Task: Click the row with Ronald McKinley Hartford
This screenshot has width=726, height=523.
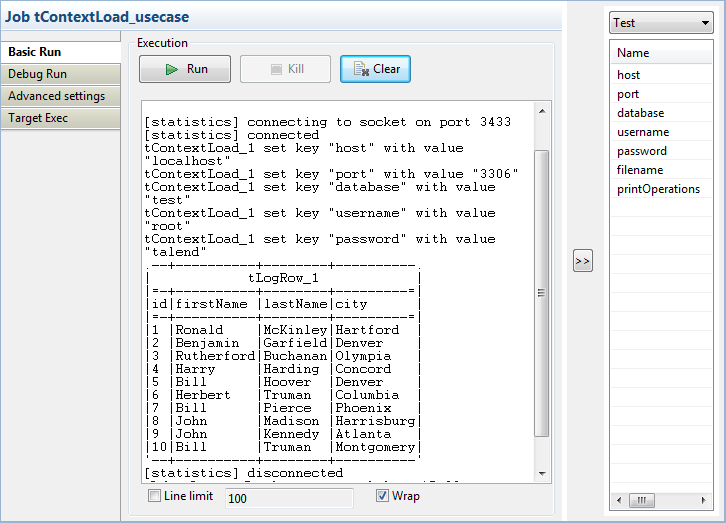Action: click(x=283, y=330)
